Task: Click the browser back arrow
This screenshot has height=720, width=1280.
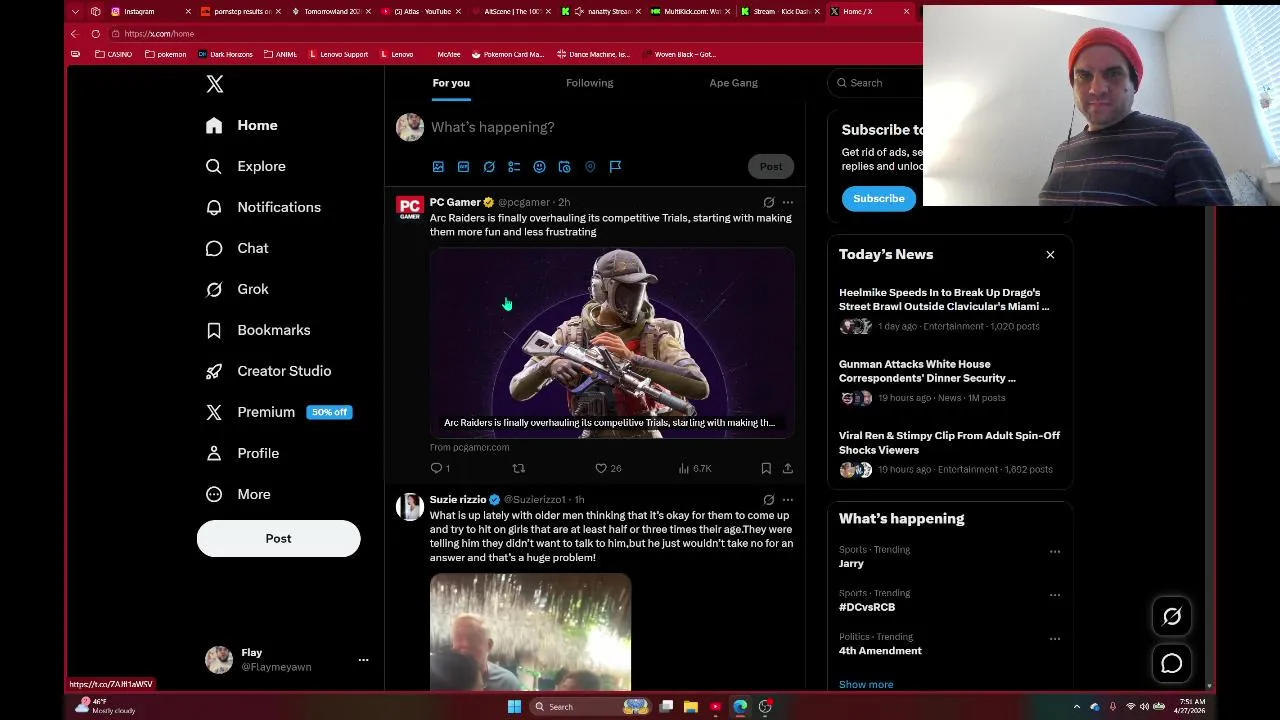Action: coord(74,33)
